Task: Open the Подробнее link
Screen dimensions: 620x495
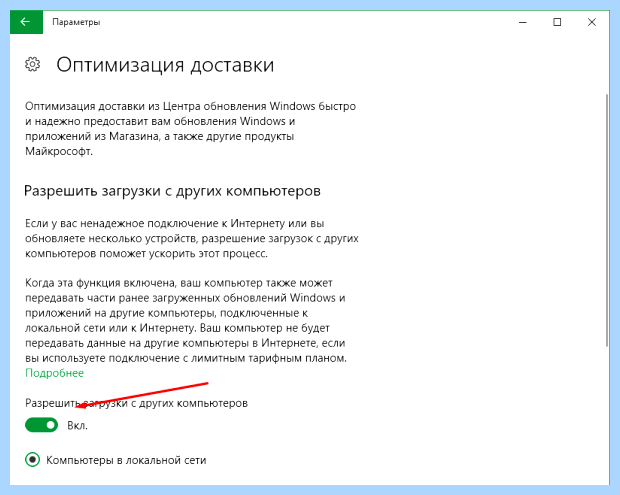Action: pos(55,373)
